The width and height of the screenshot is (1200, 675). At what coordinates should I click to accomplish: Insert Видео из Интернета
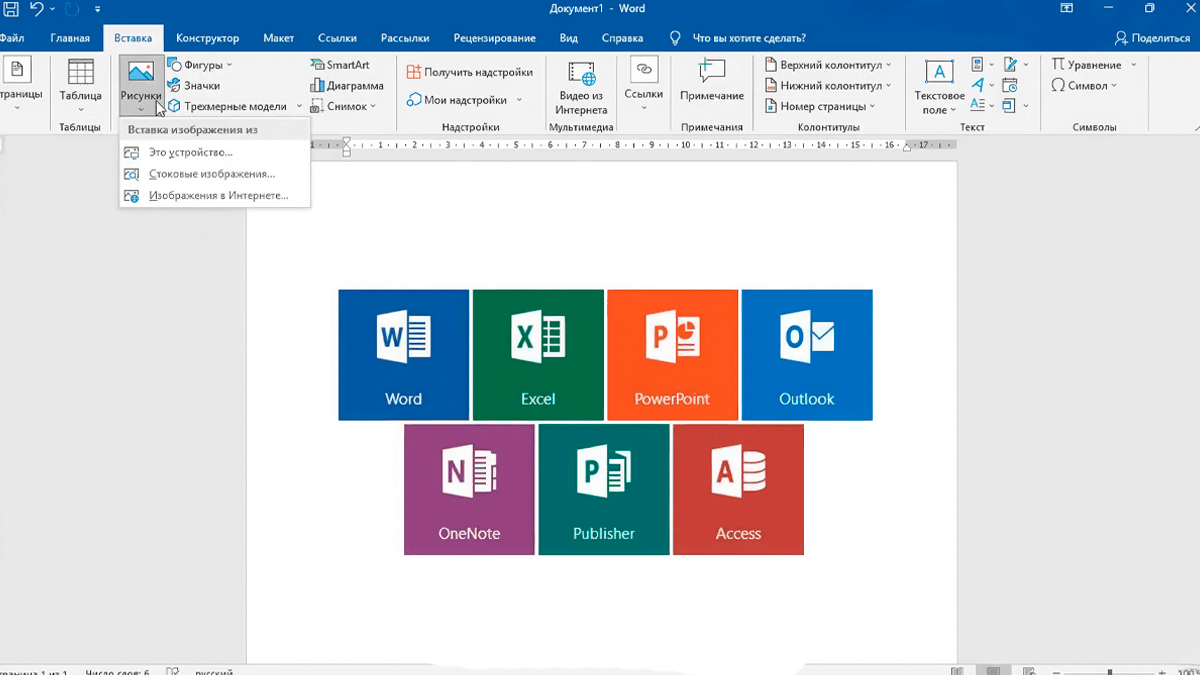(581, 88)
